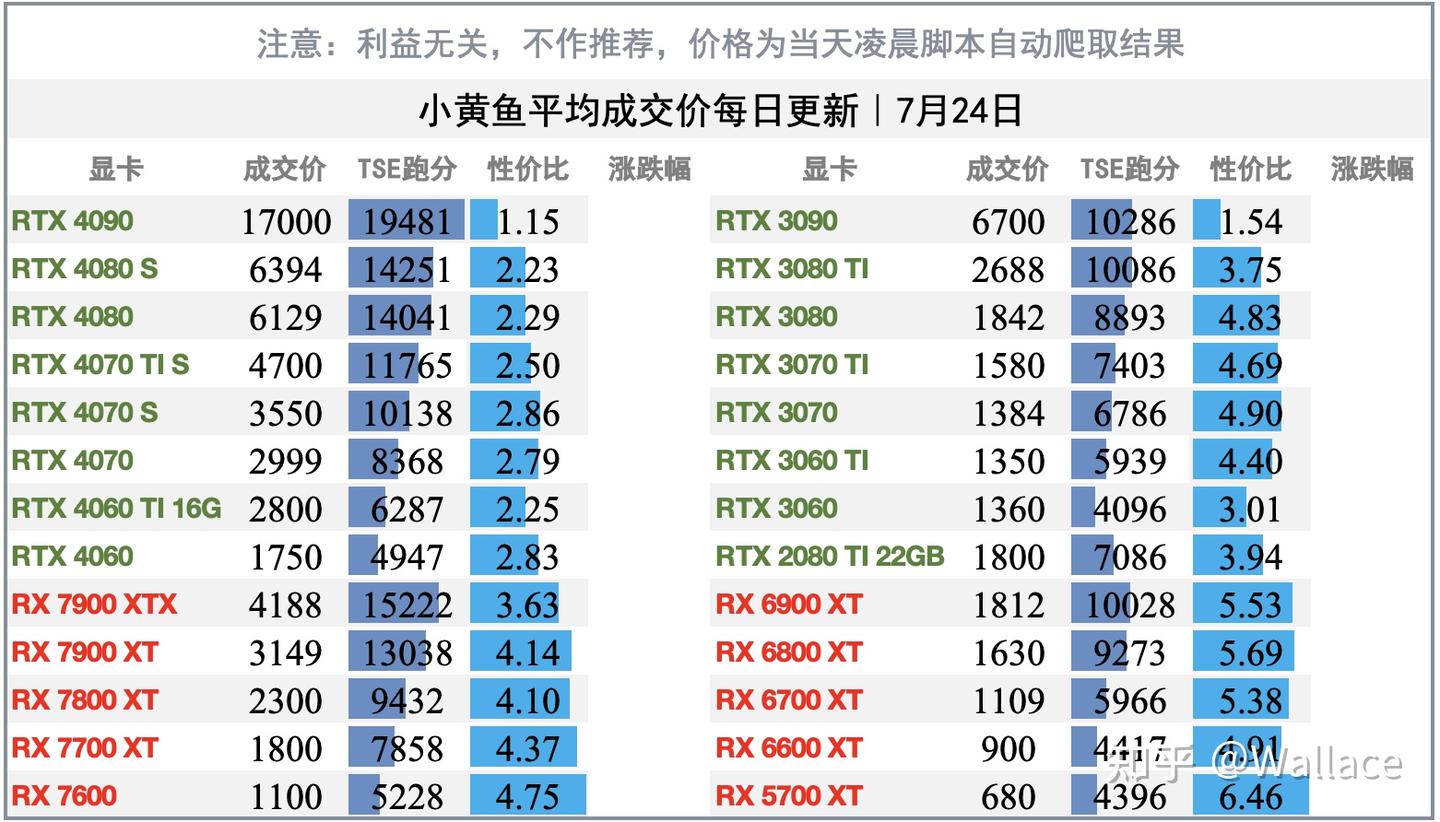
Task: Click the RX 7700 XT card name
Action: pos(85,749)
